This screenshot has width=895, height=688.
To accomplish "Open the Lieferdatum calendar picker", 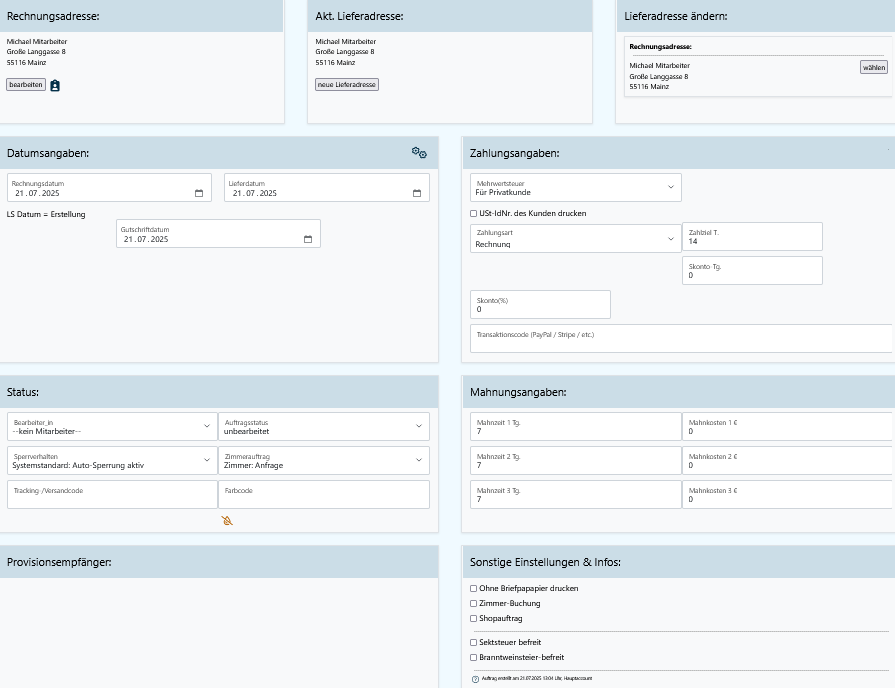I will pos(417,193).
